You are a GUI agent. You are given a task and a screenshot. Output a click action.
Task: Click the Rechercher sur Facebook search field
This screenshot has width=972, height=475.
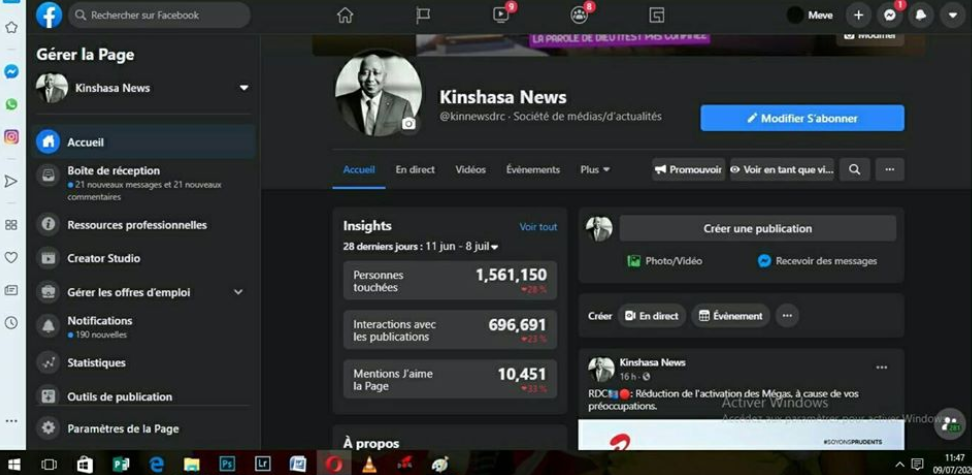point(159,15)
